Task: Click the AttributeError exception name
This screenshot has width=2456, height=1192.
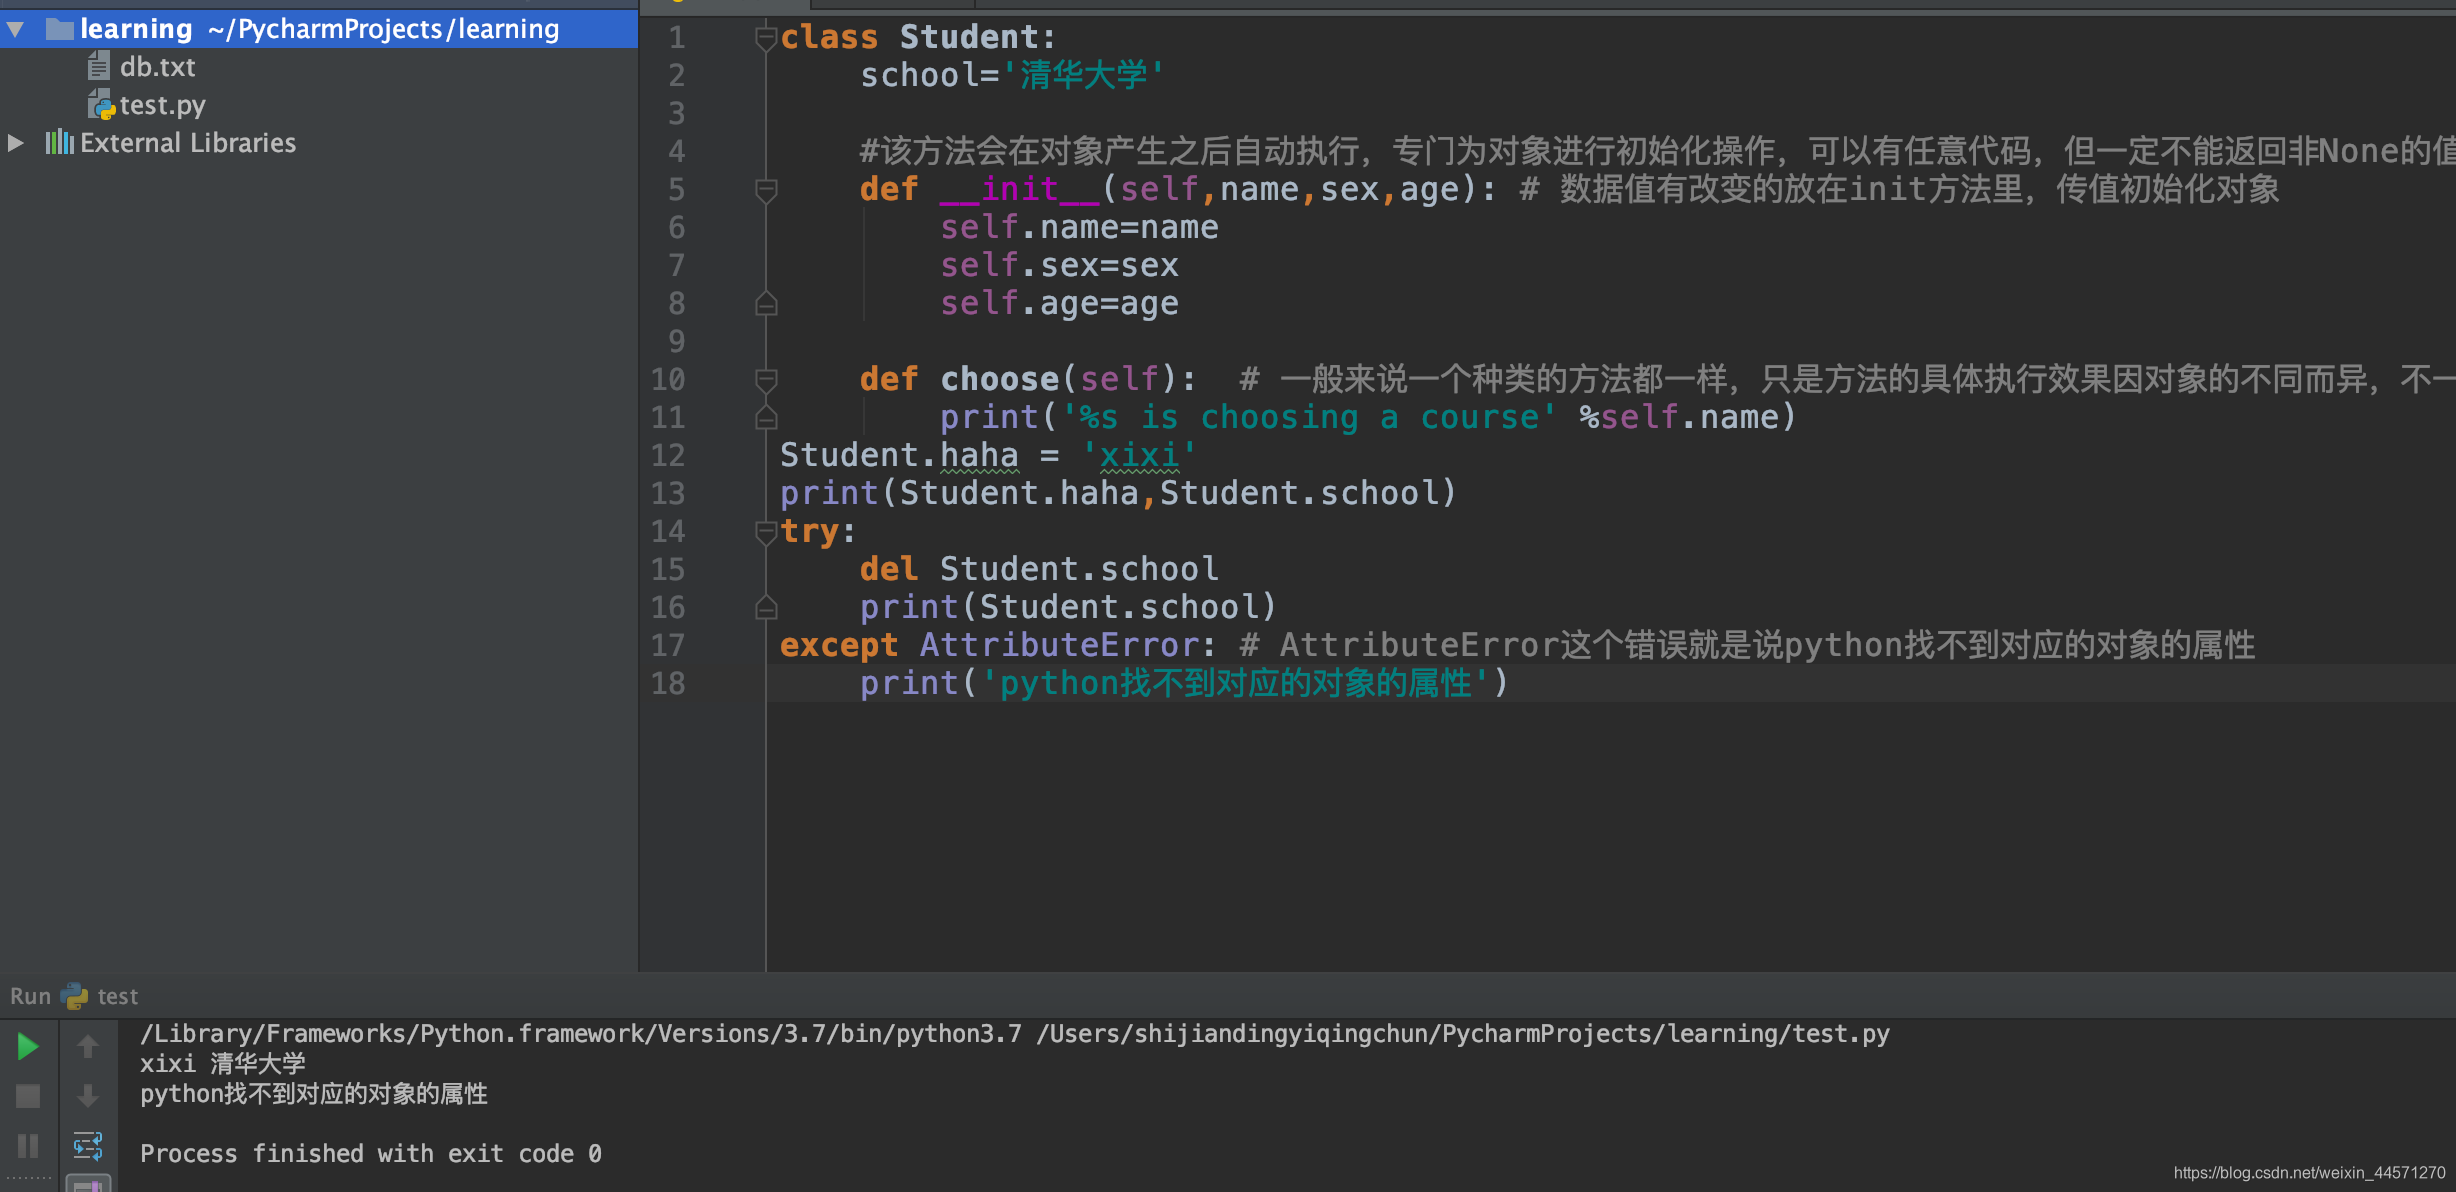Action: [1059, 646]
